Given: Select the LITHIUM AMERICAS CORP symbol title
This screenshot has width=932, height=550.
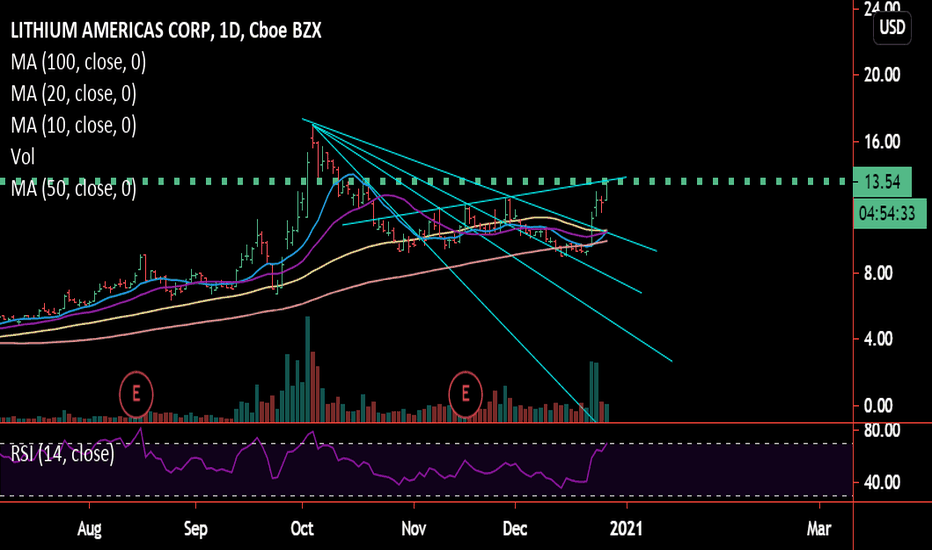Looking at the screenshot, I should (x=166, y=31).
